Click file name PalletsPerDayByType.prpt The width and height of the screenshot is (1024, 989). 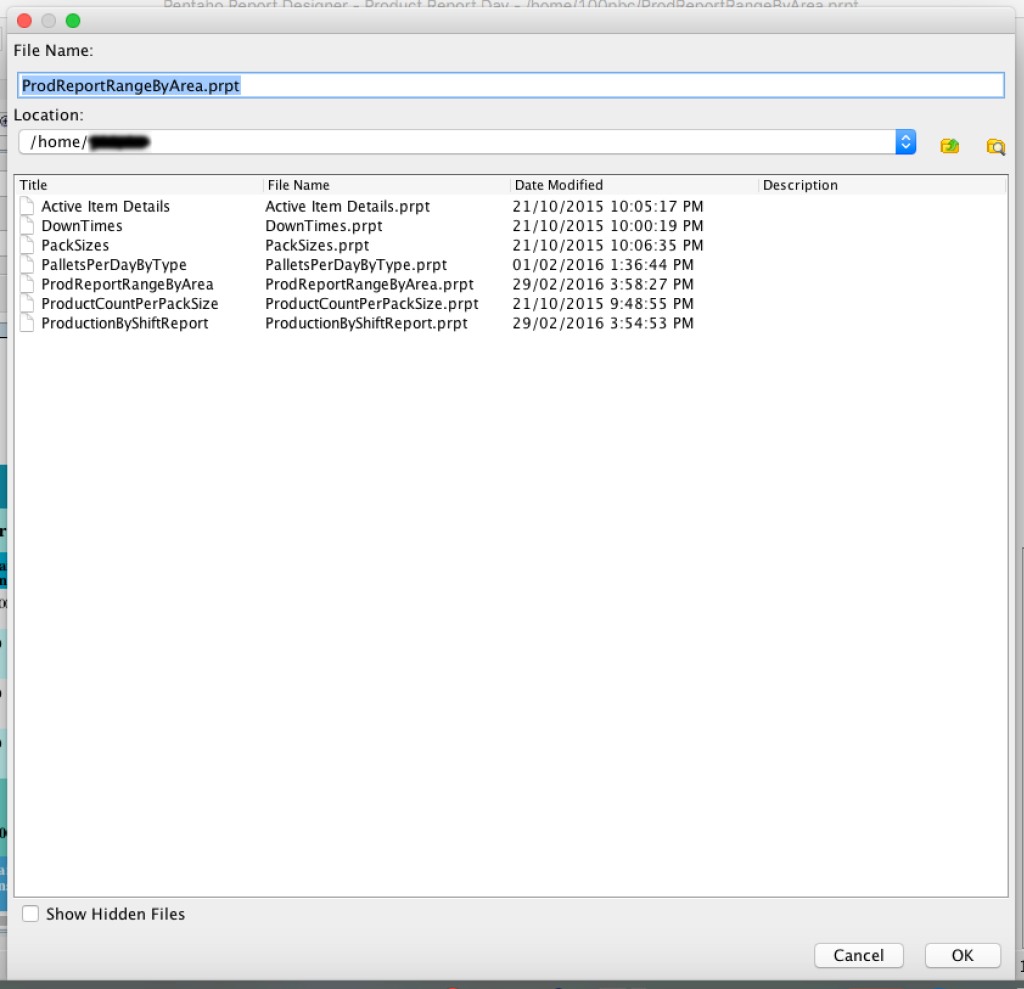click(356, 265)
